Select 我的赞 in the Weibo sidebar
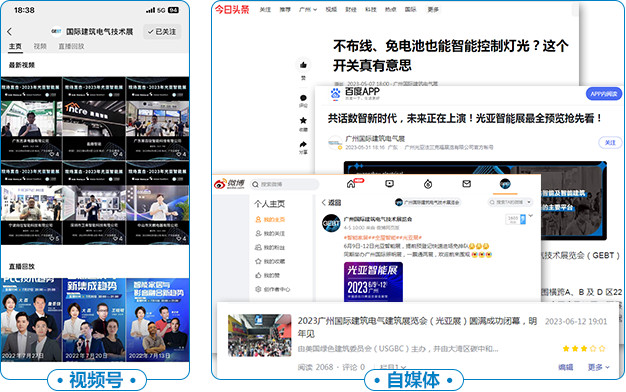This screenshot has width=626, height=392. 267,275
